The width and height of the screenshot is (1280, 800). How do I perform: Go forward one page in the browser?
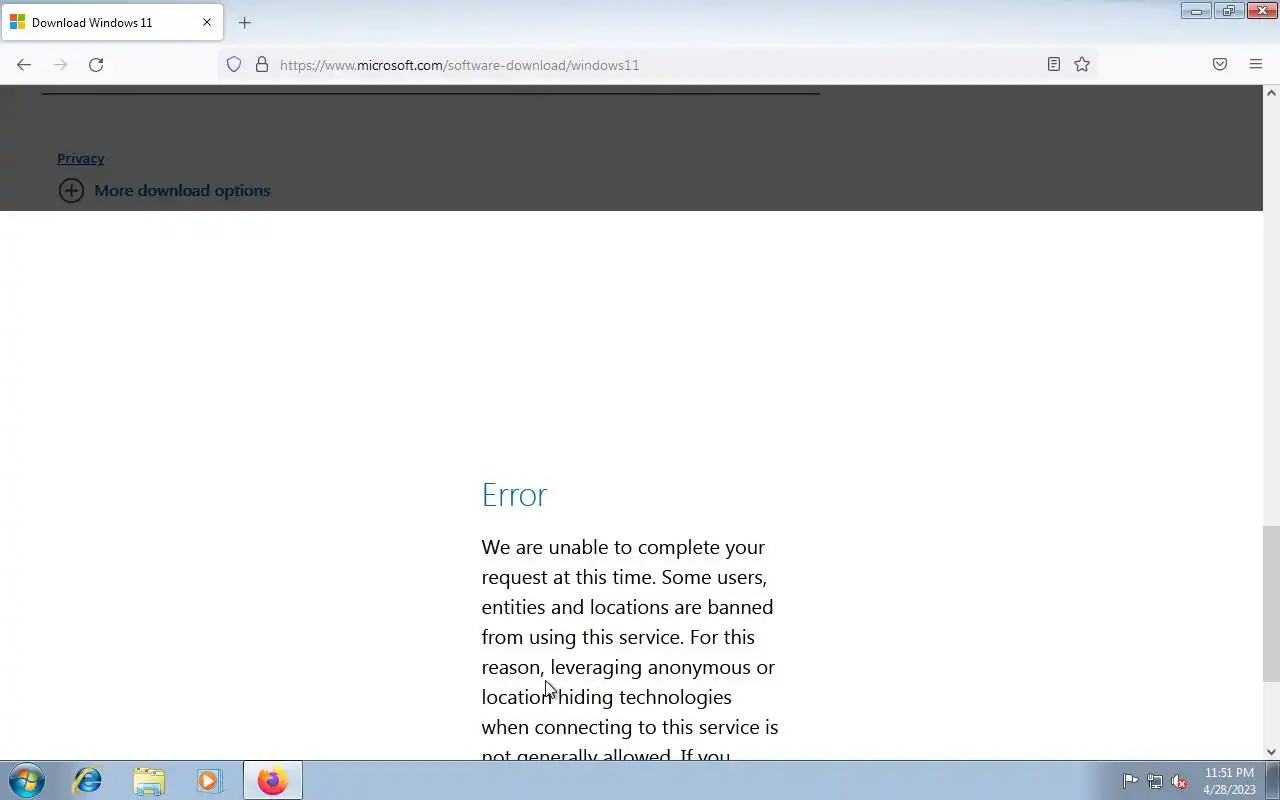(x=60, y=65)
